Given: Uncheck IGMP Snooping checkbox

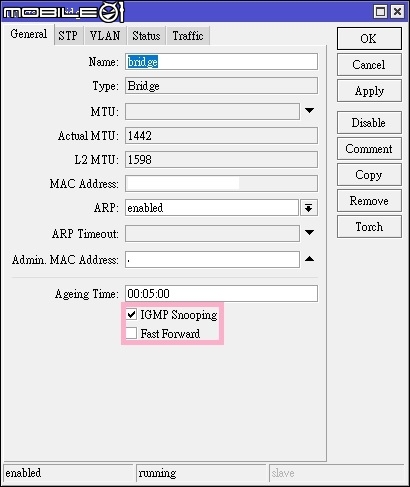Looking at the screenshot, I should [131, 314].
